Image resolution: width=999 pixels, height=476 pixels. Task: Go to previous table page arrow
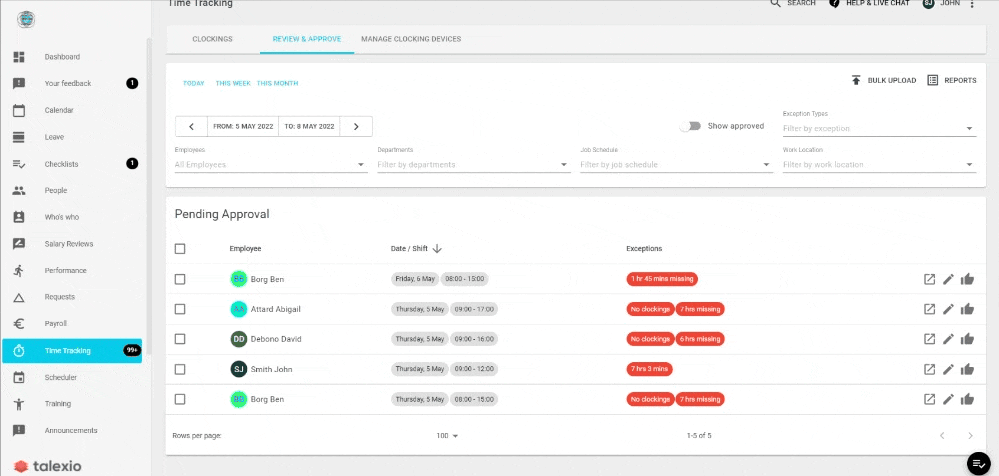(x=942, y=436)
